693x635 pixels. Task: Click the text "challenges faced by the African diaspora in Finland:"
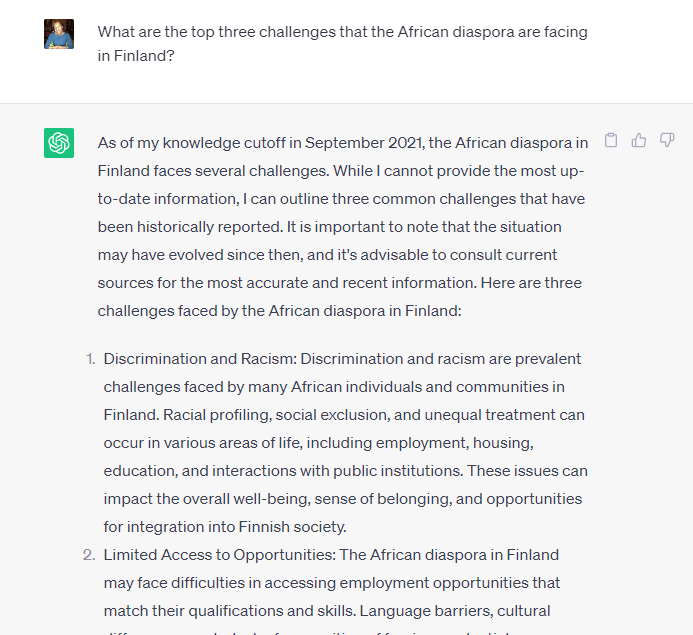point(279,311)
